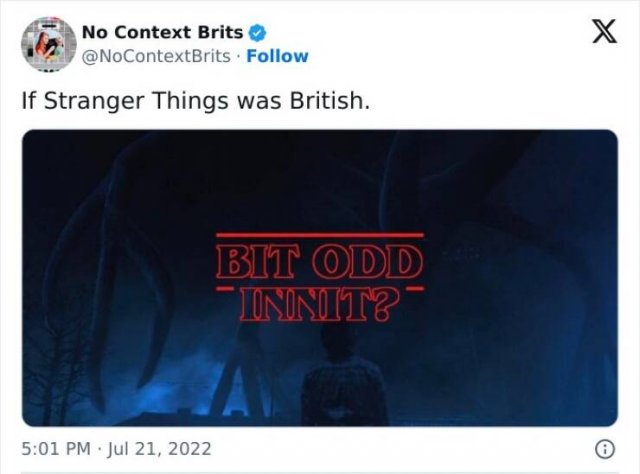The image size is (640, 474).
Task: Click the "BIT ODD" red title text
Action: [x=319, y=262]
